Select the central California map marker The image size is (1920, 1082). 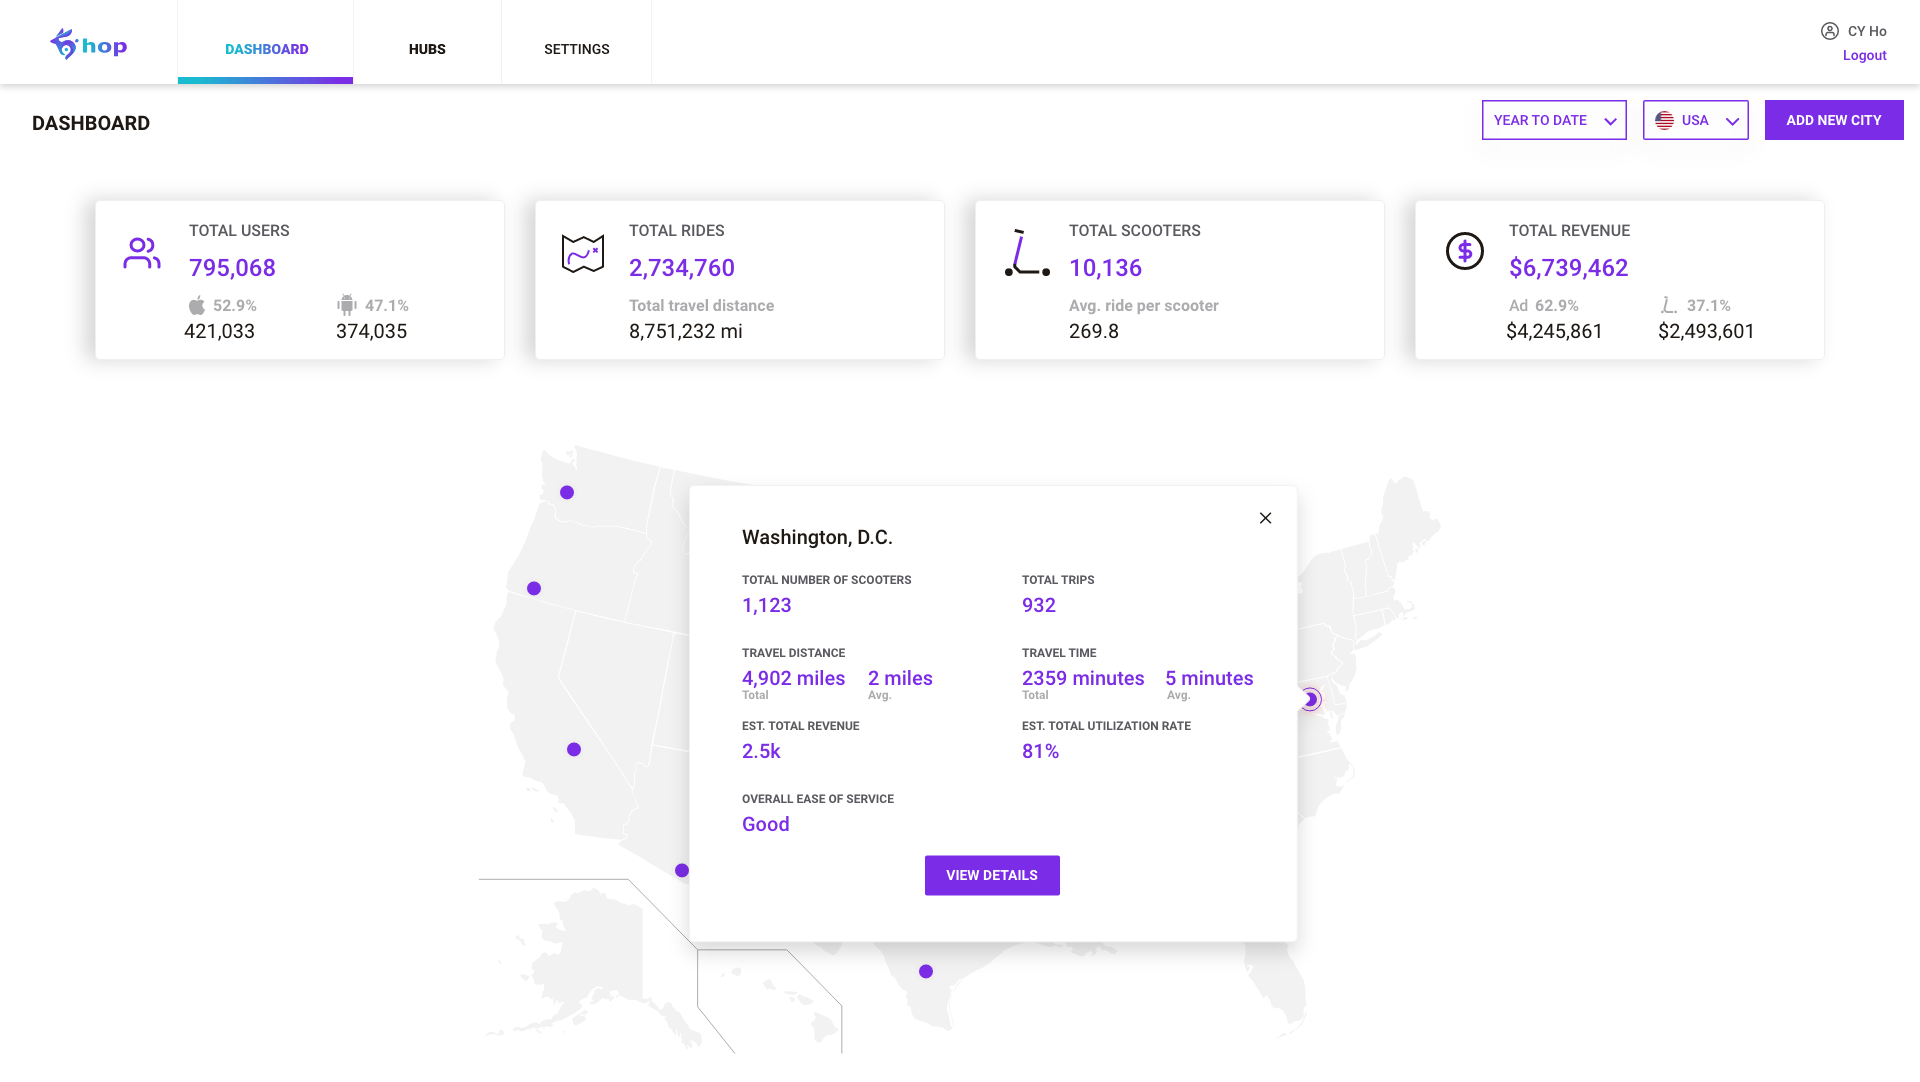click(574, 749)
